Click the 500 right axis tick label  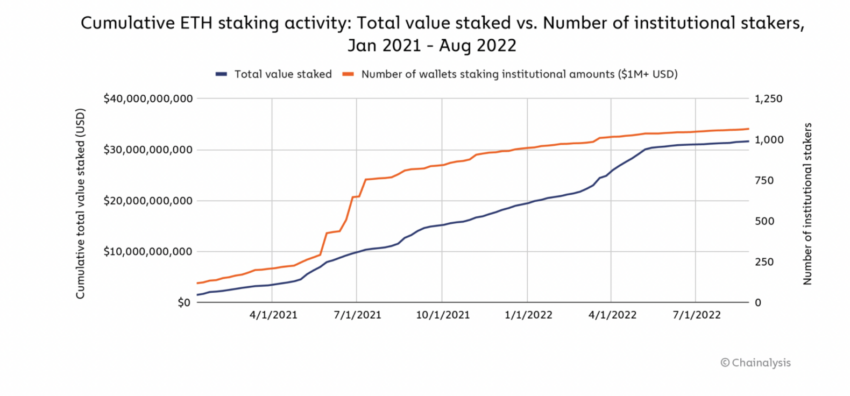[762, 222]
